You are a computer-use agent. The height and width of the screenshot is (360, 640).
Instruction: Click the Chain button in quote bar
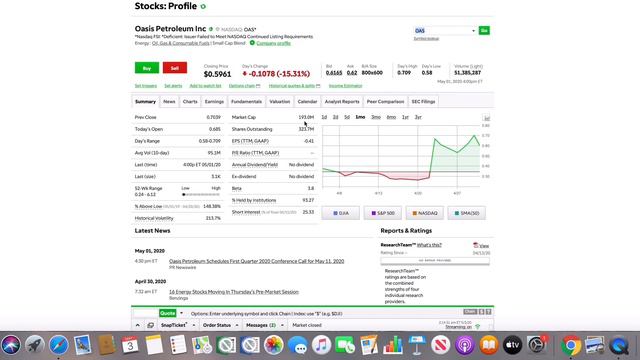[x=470, y=312]
